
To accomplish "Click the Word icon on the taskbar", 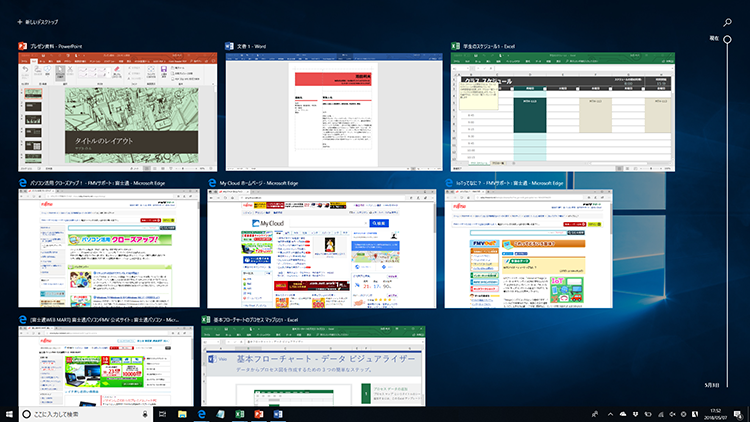I will tap(277, 413).
